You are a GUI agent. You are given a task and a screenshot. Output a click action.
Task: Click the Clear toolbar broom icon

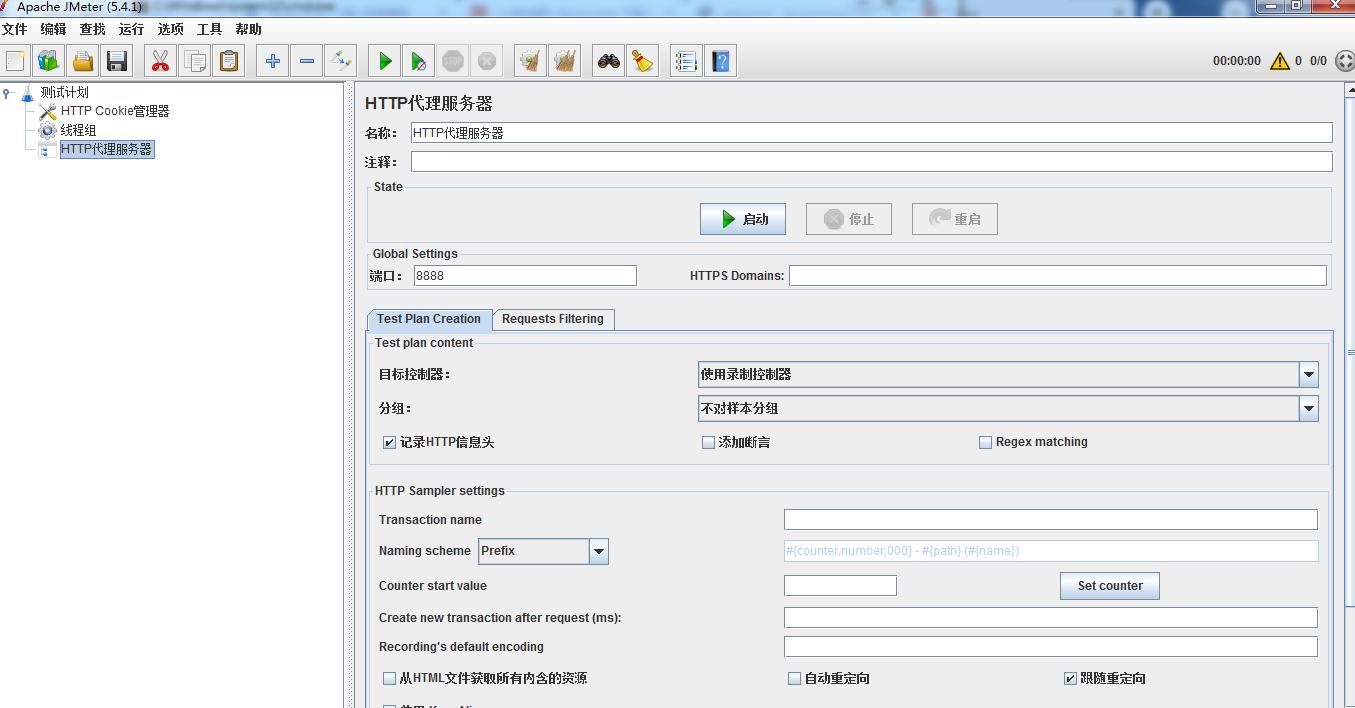530,61
